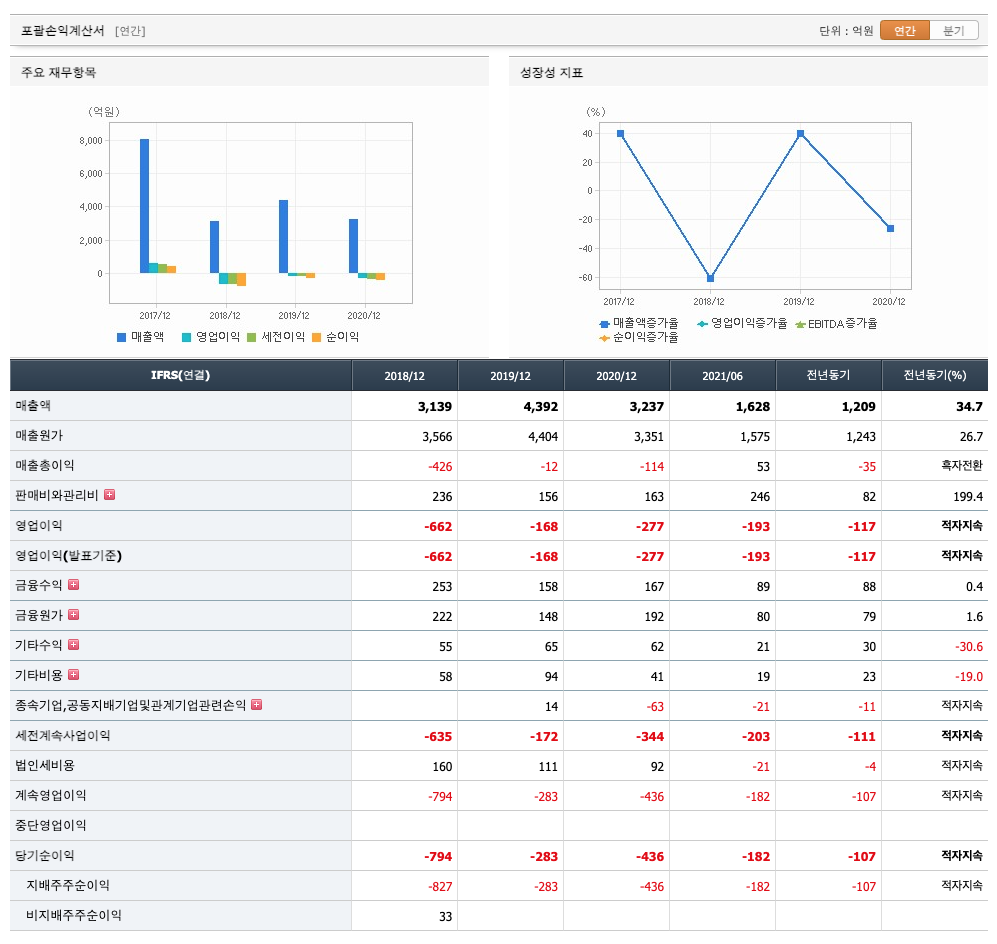Click the 포괄손익계산서 section title
Viewport: 997px width, 944px height.
(x=62, y=31)
